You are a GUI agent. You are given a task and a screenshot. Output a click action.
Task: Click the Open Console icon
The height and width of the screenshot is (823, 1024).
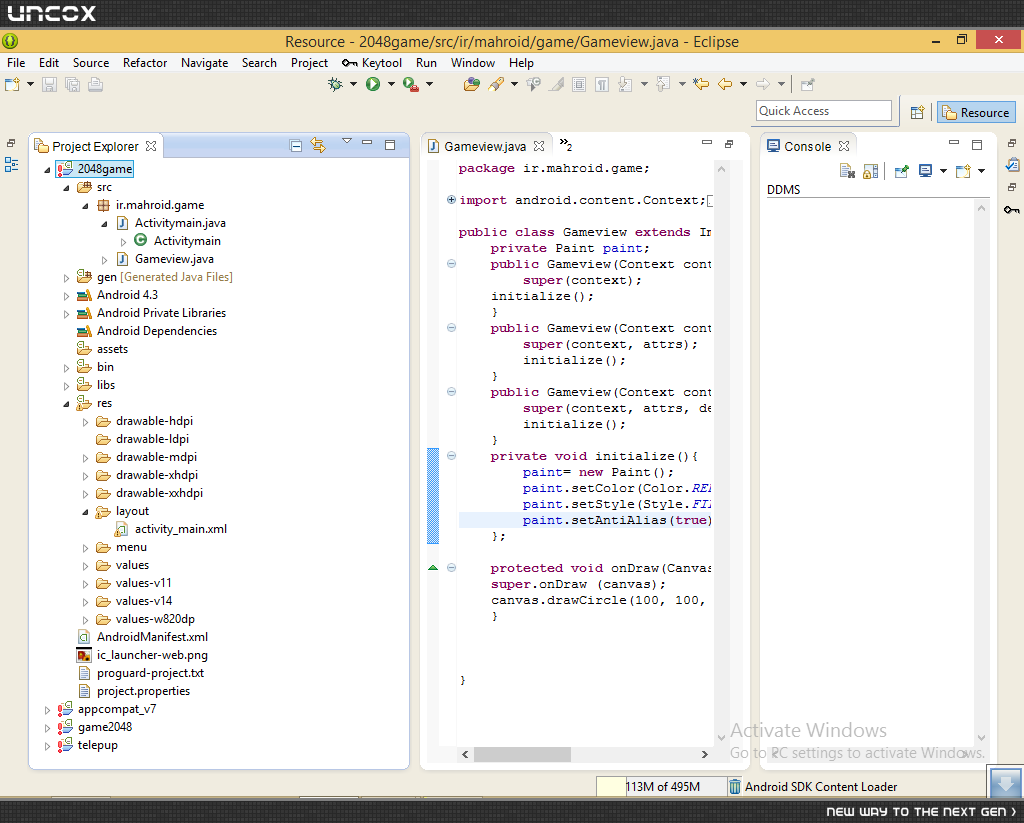[x=963, y=171]
